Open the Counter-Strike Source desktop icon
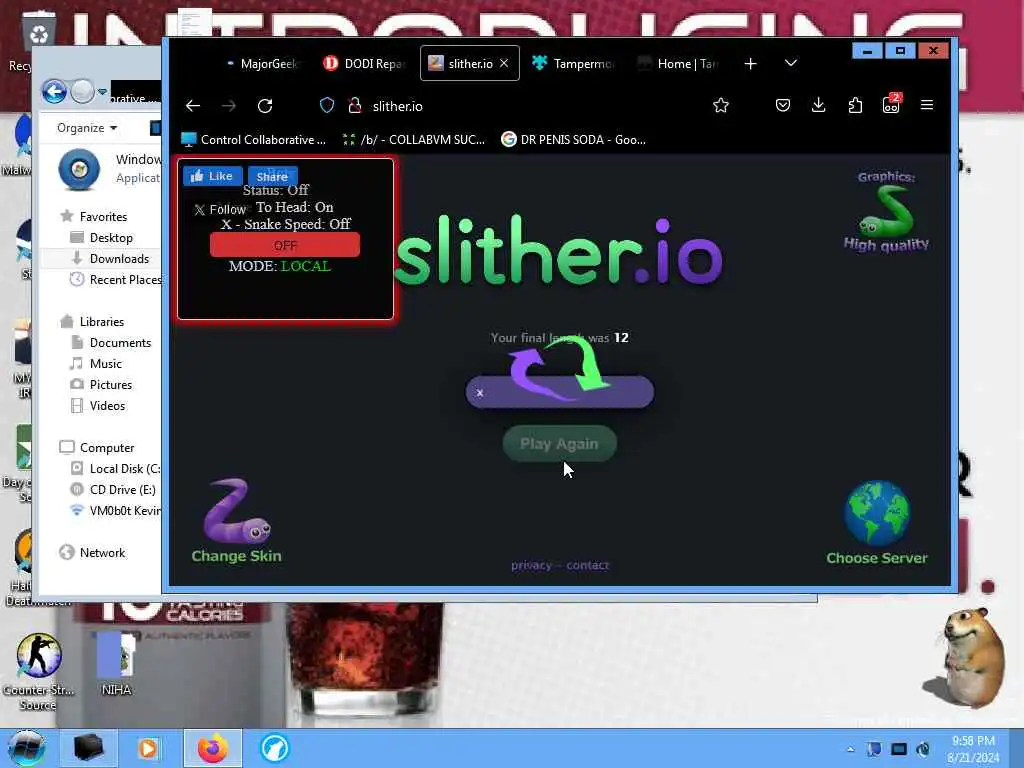 tap(39, 673)
